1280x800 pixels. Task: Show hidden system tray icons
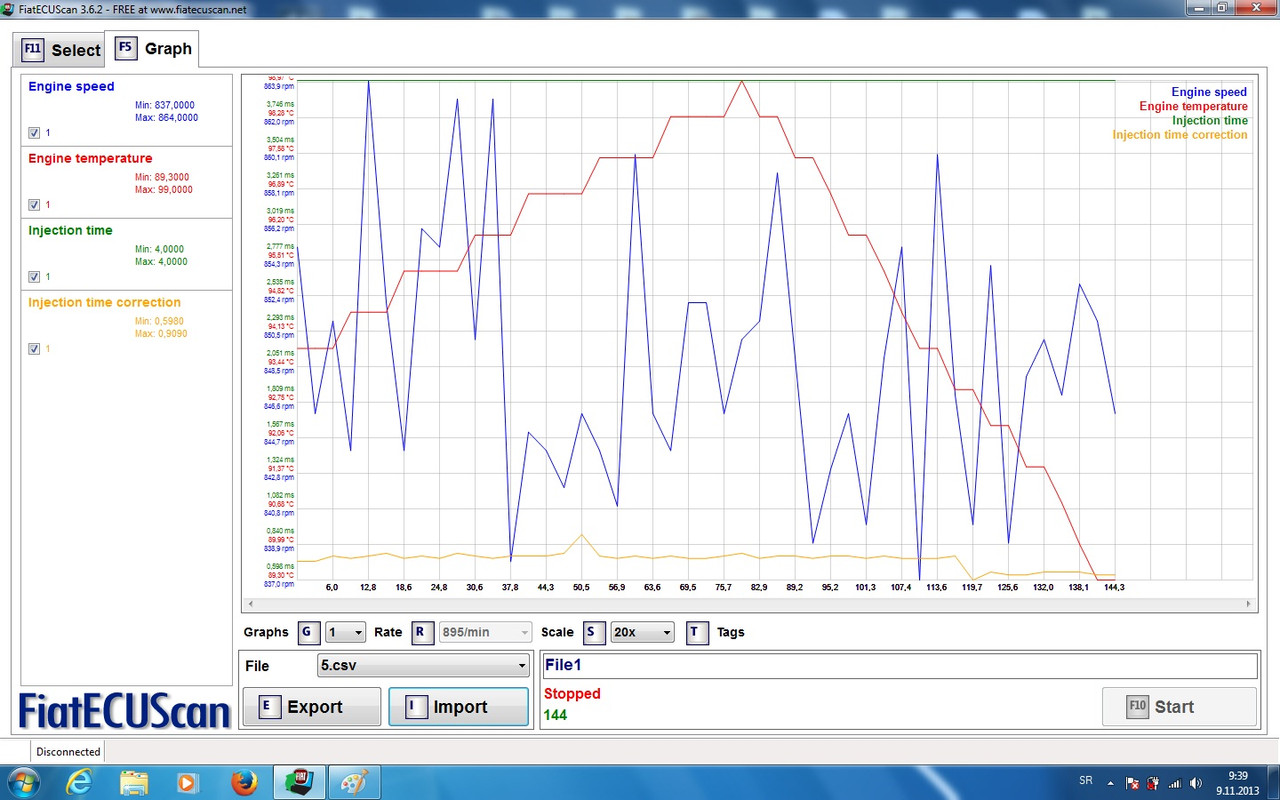1112,781
